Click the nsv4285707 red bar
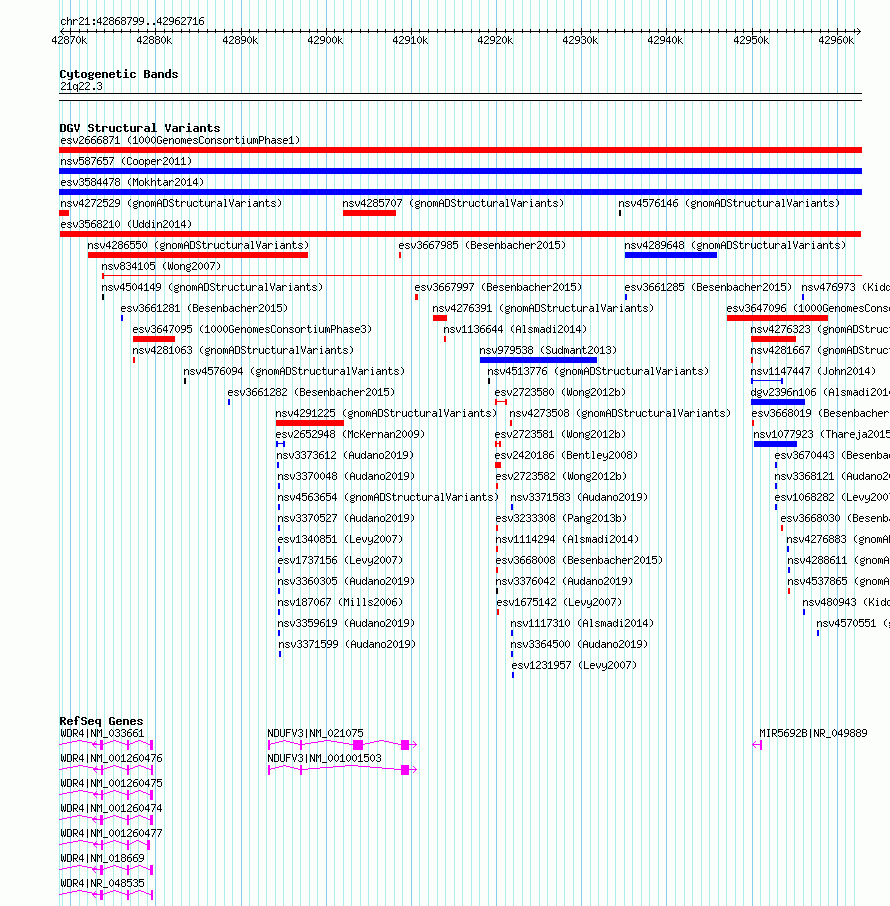Screen dimensions: 890x906 [x=369, y=213]
